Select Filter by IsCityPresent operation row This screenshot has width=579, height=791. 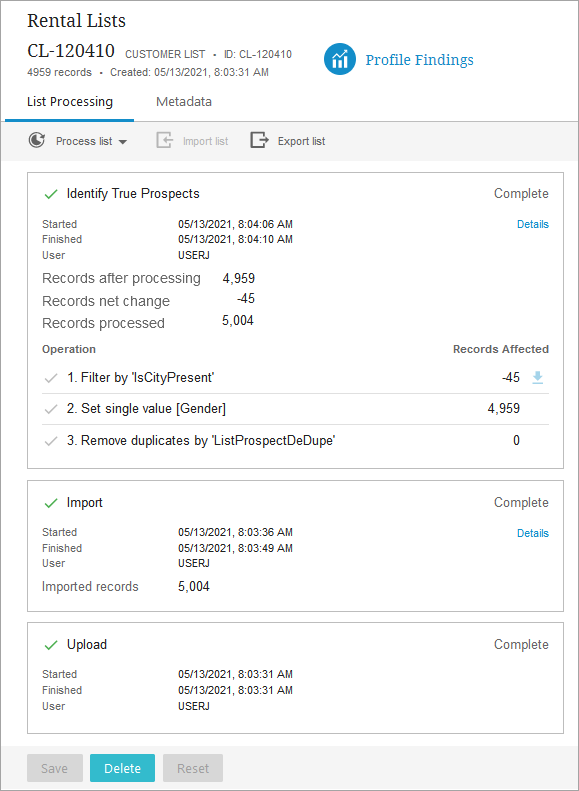click(x=296, y=378)
